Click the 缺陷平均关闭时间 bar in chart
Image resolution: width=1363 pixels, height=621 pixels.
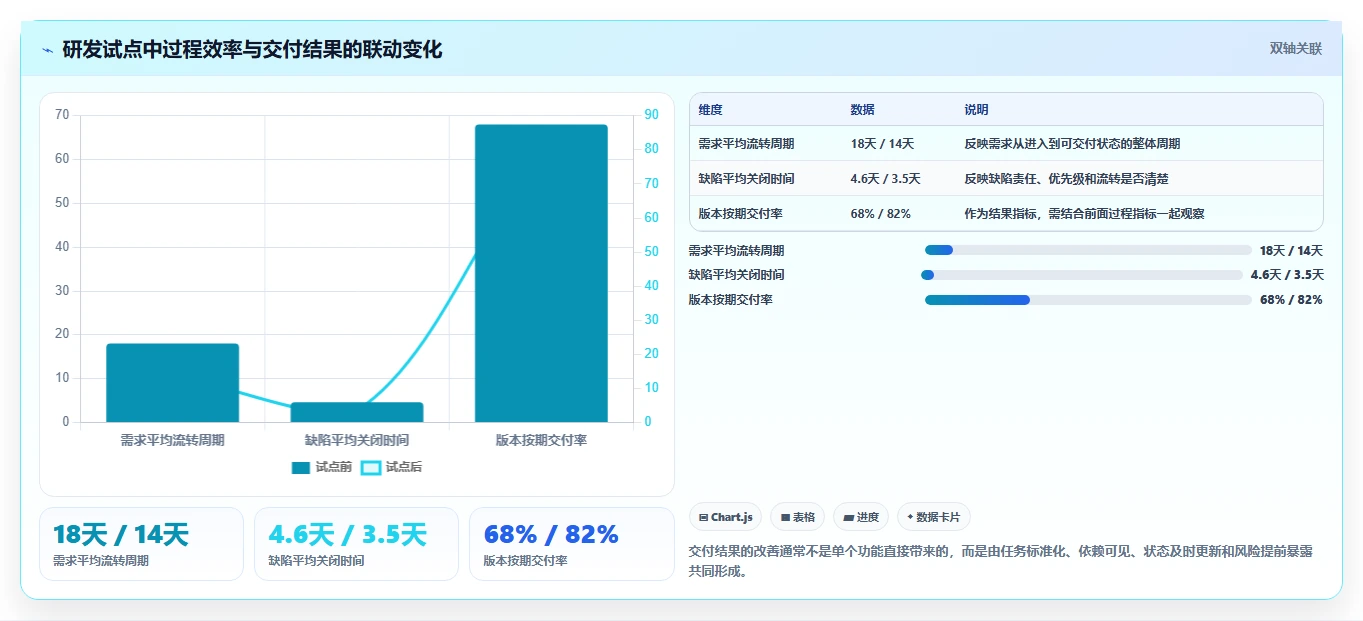point(357,412)
